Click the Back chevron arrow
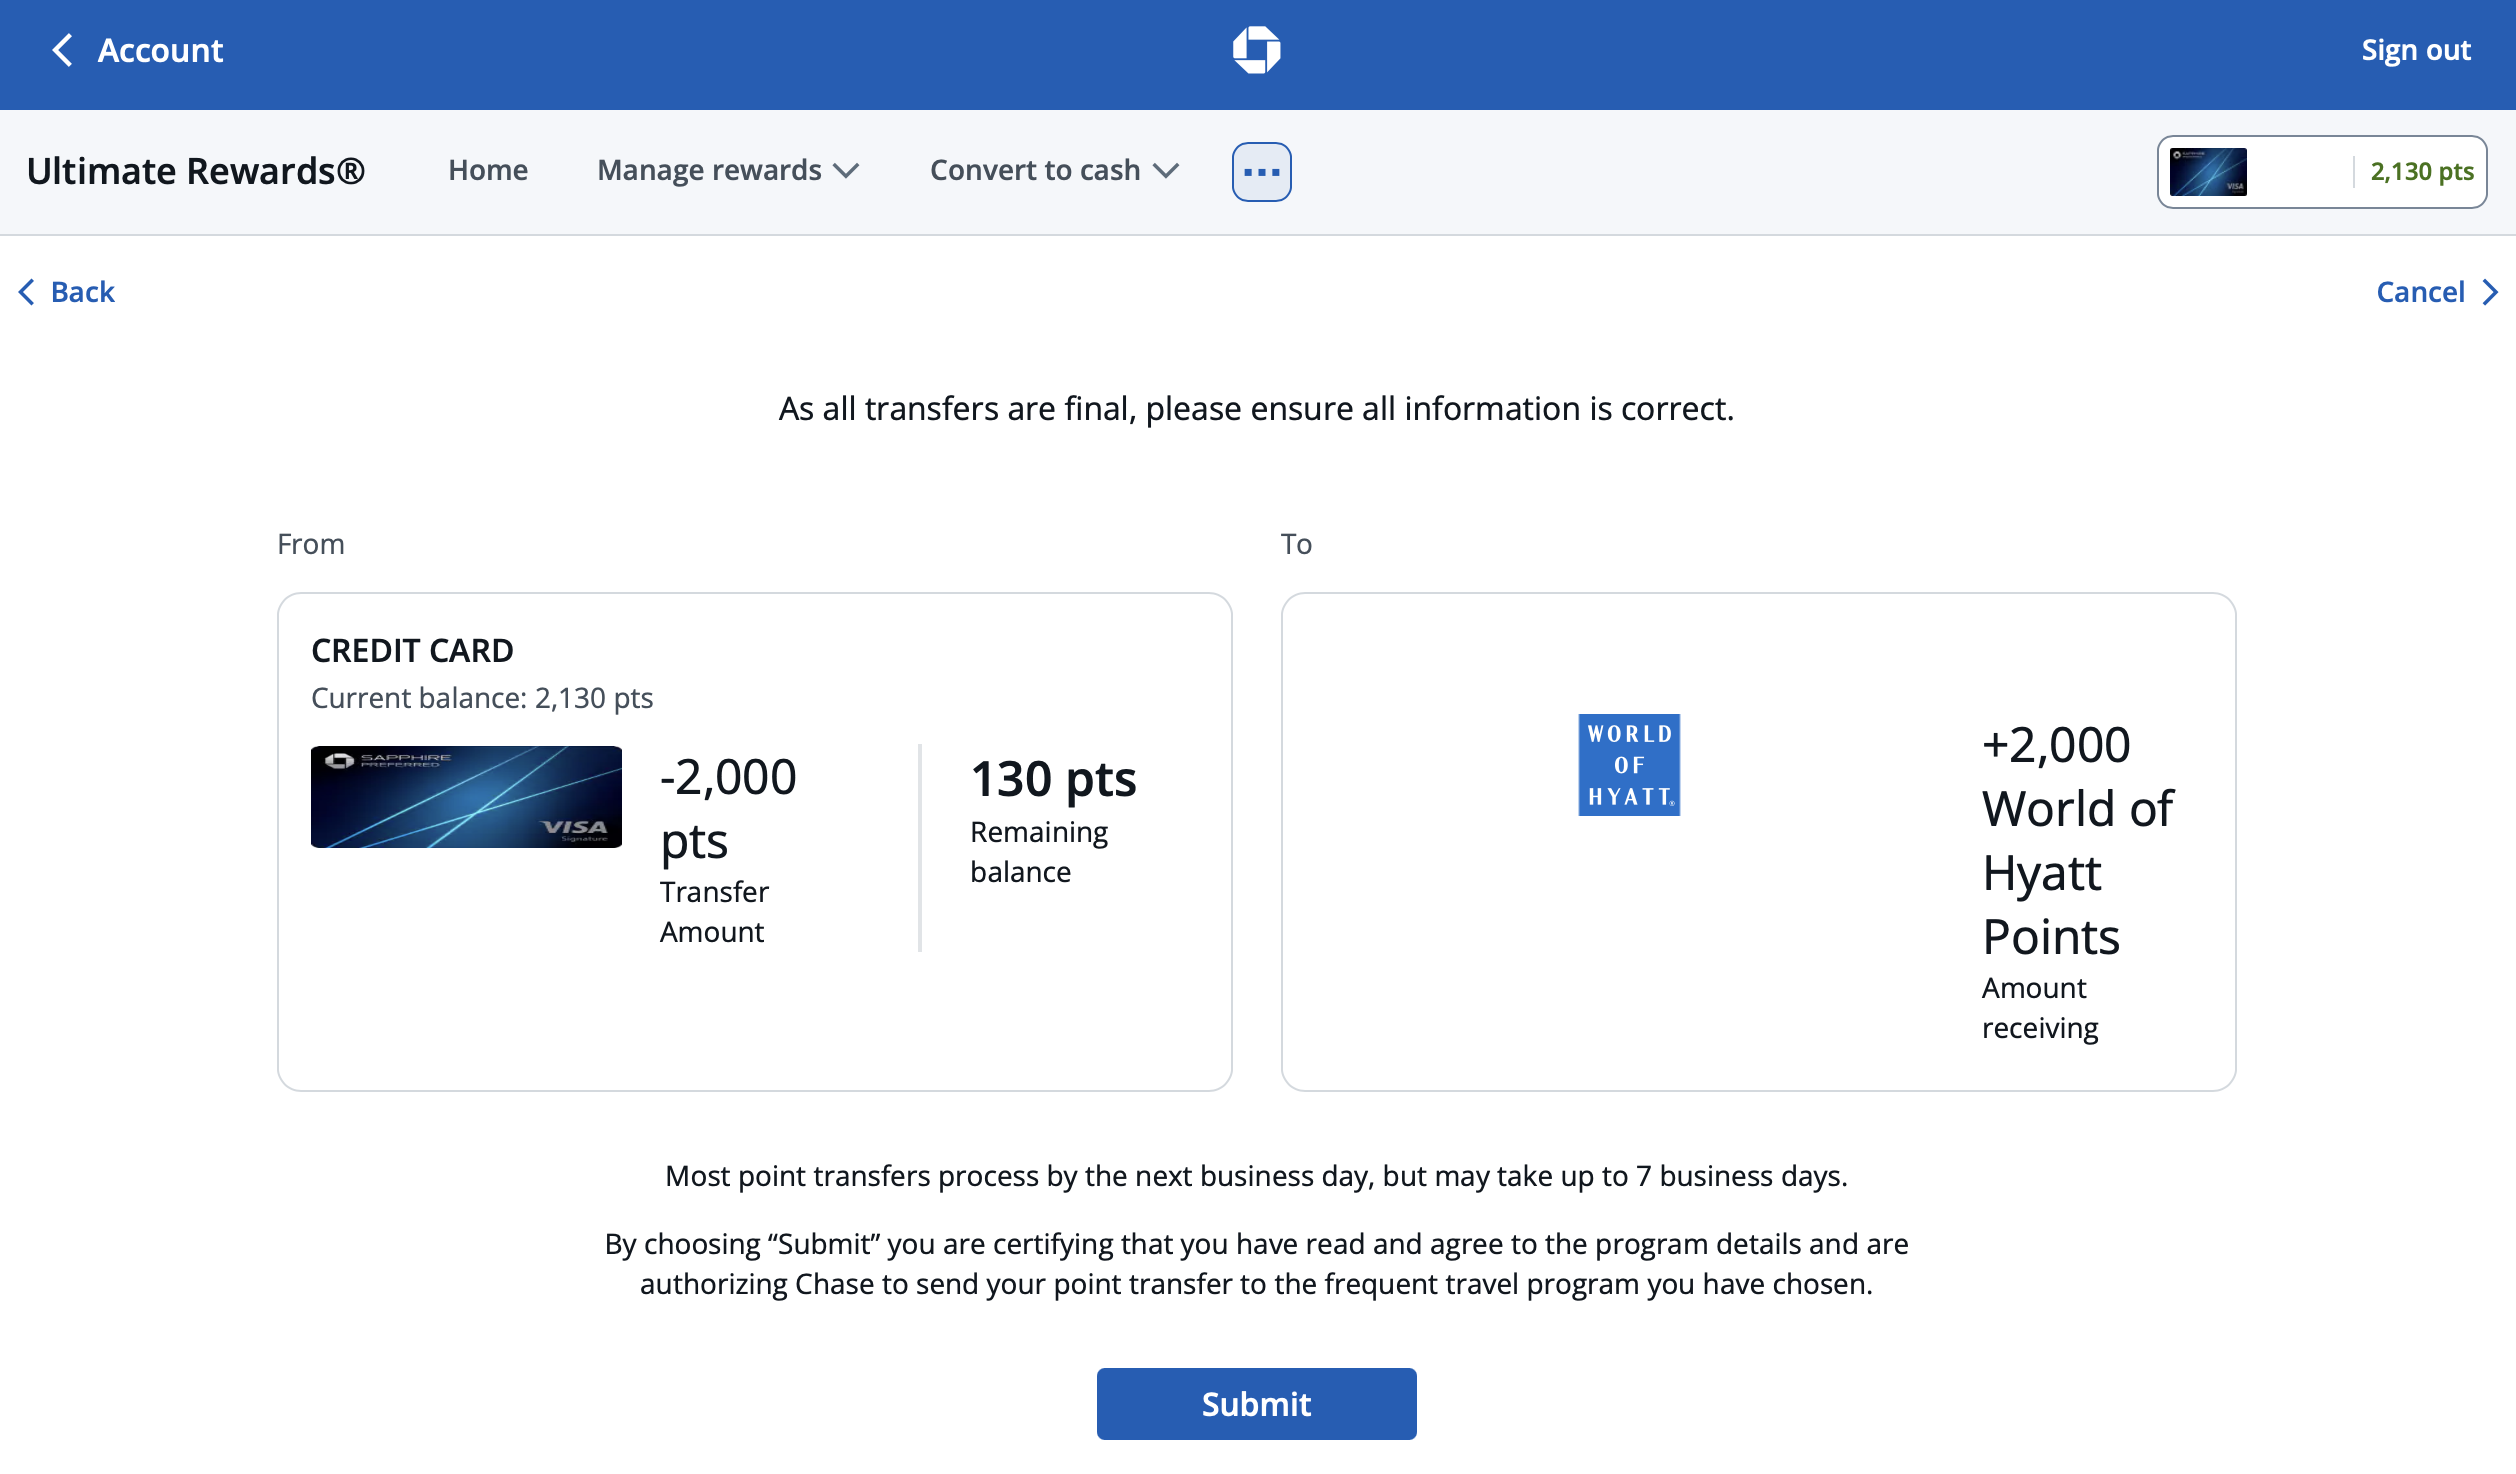2516x1474 pixels. pos(27,292)
